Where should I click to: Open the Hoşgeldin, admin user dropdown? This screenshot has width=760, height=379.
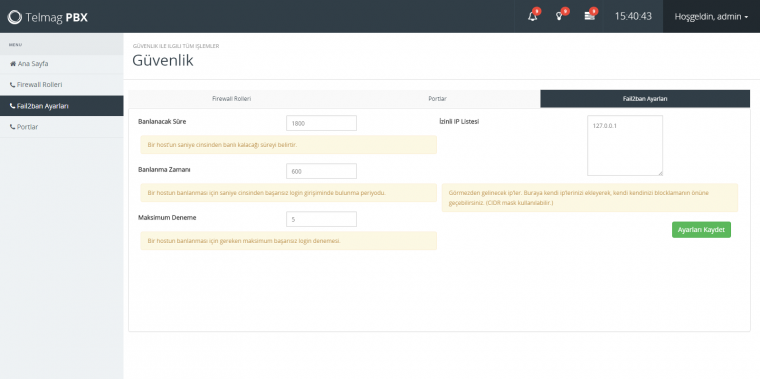(x=711, y=16)
